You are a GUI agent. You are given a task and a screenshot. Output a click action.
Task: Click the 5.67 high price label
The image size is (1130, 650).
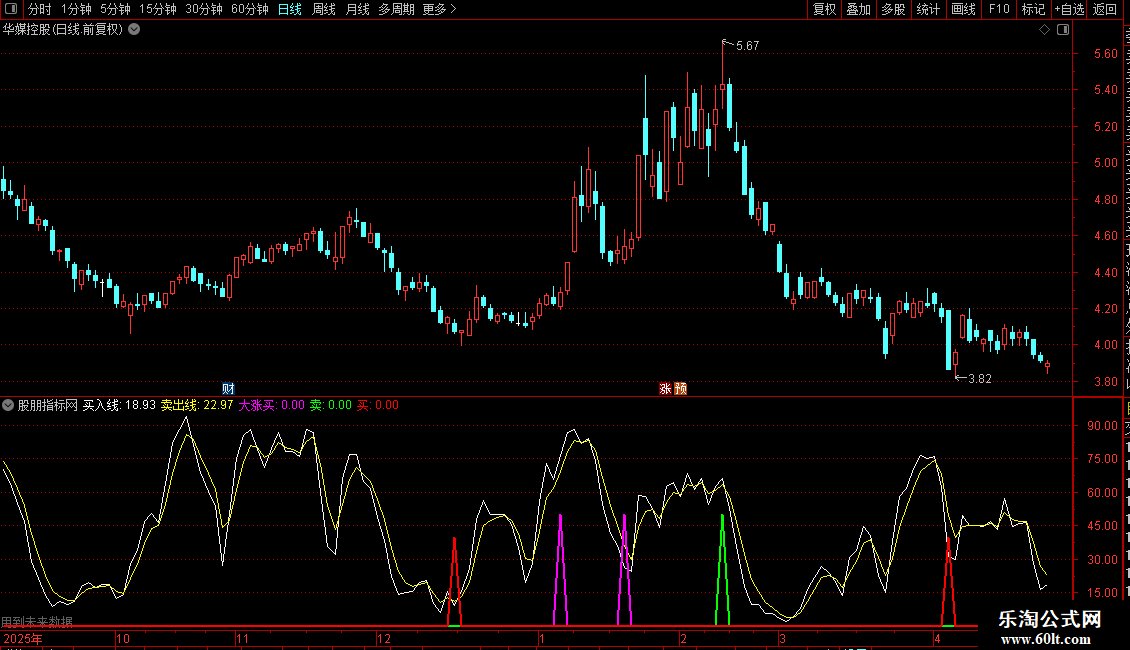pyautogui.click(x=747, y=45)
